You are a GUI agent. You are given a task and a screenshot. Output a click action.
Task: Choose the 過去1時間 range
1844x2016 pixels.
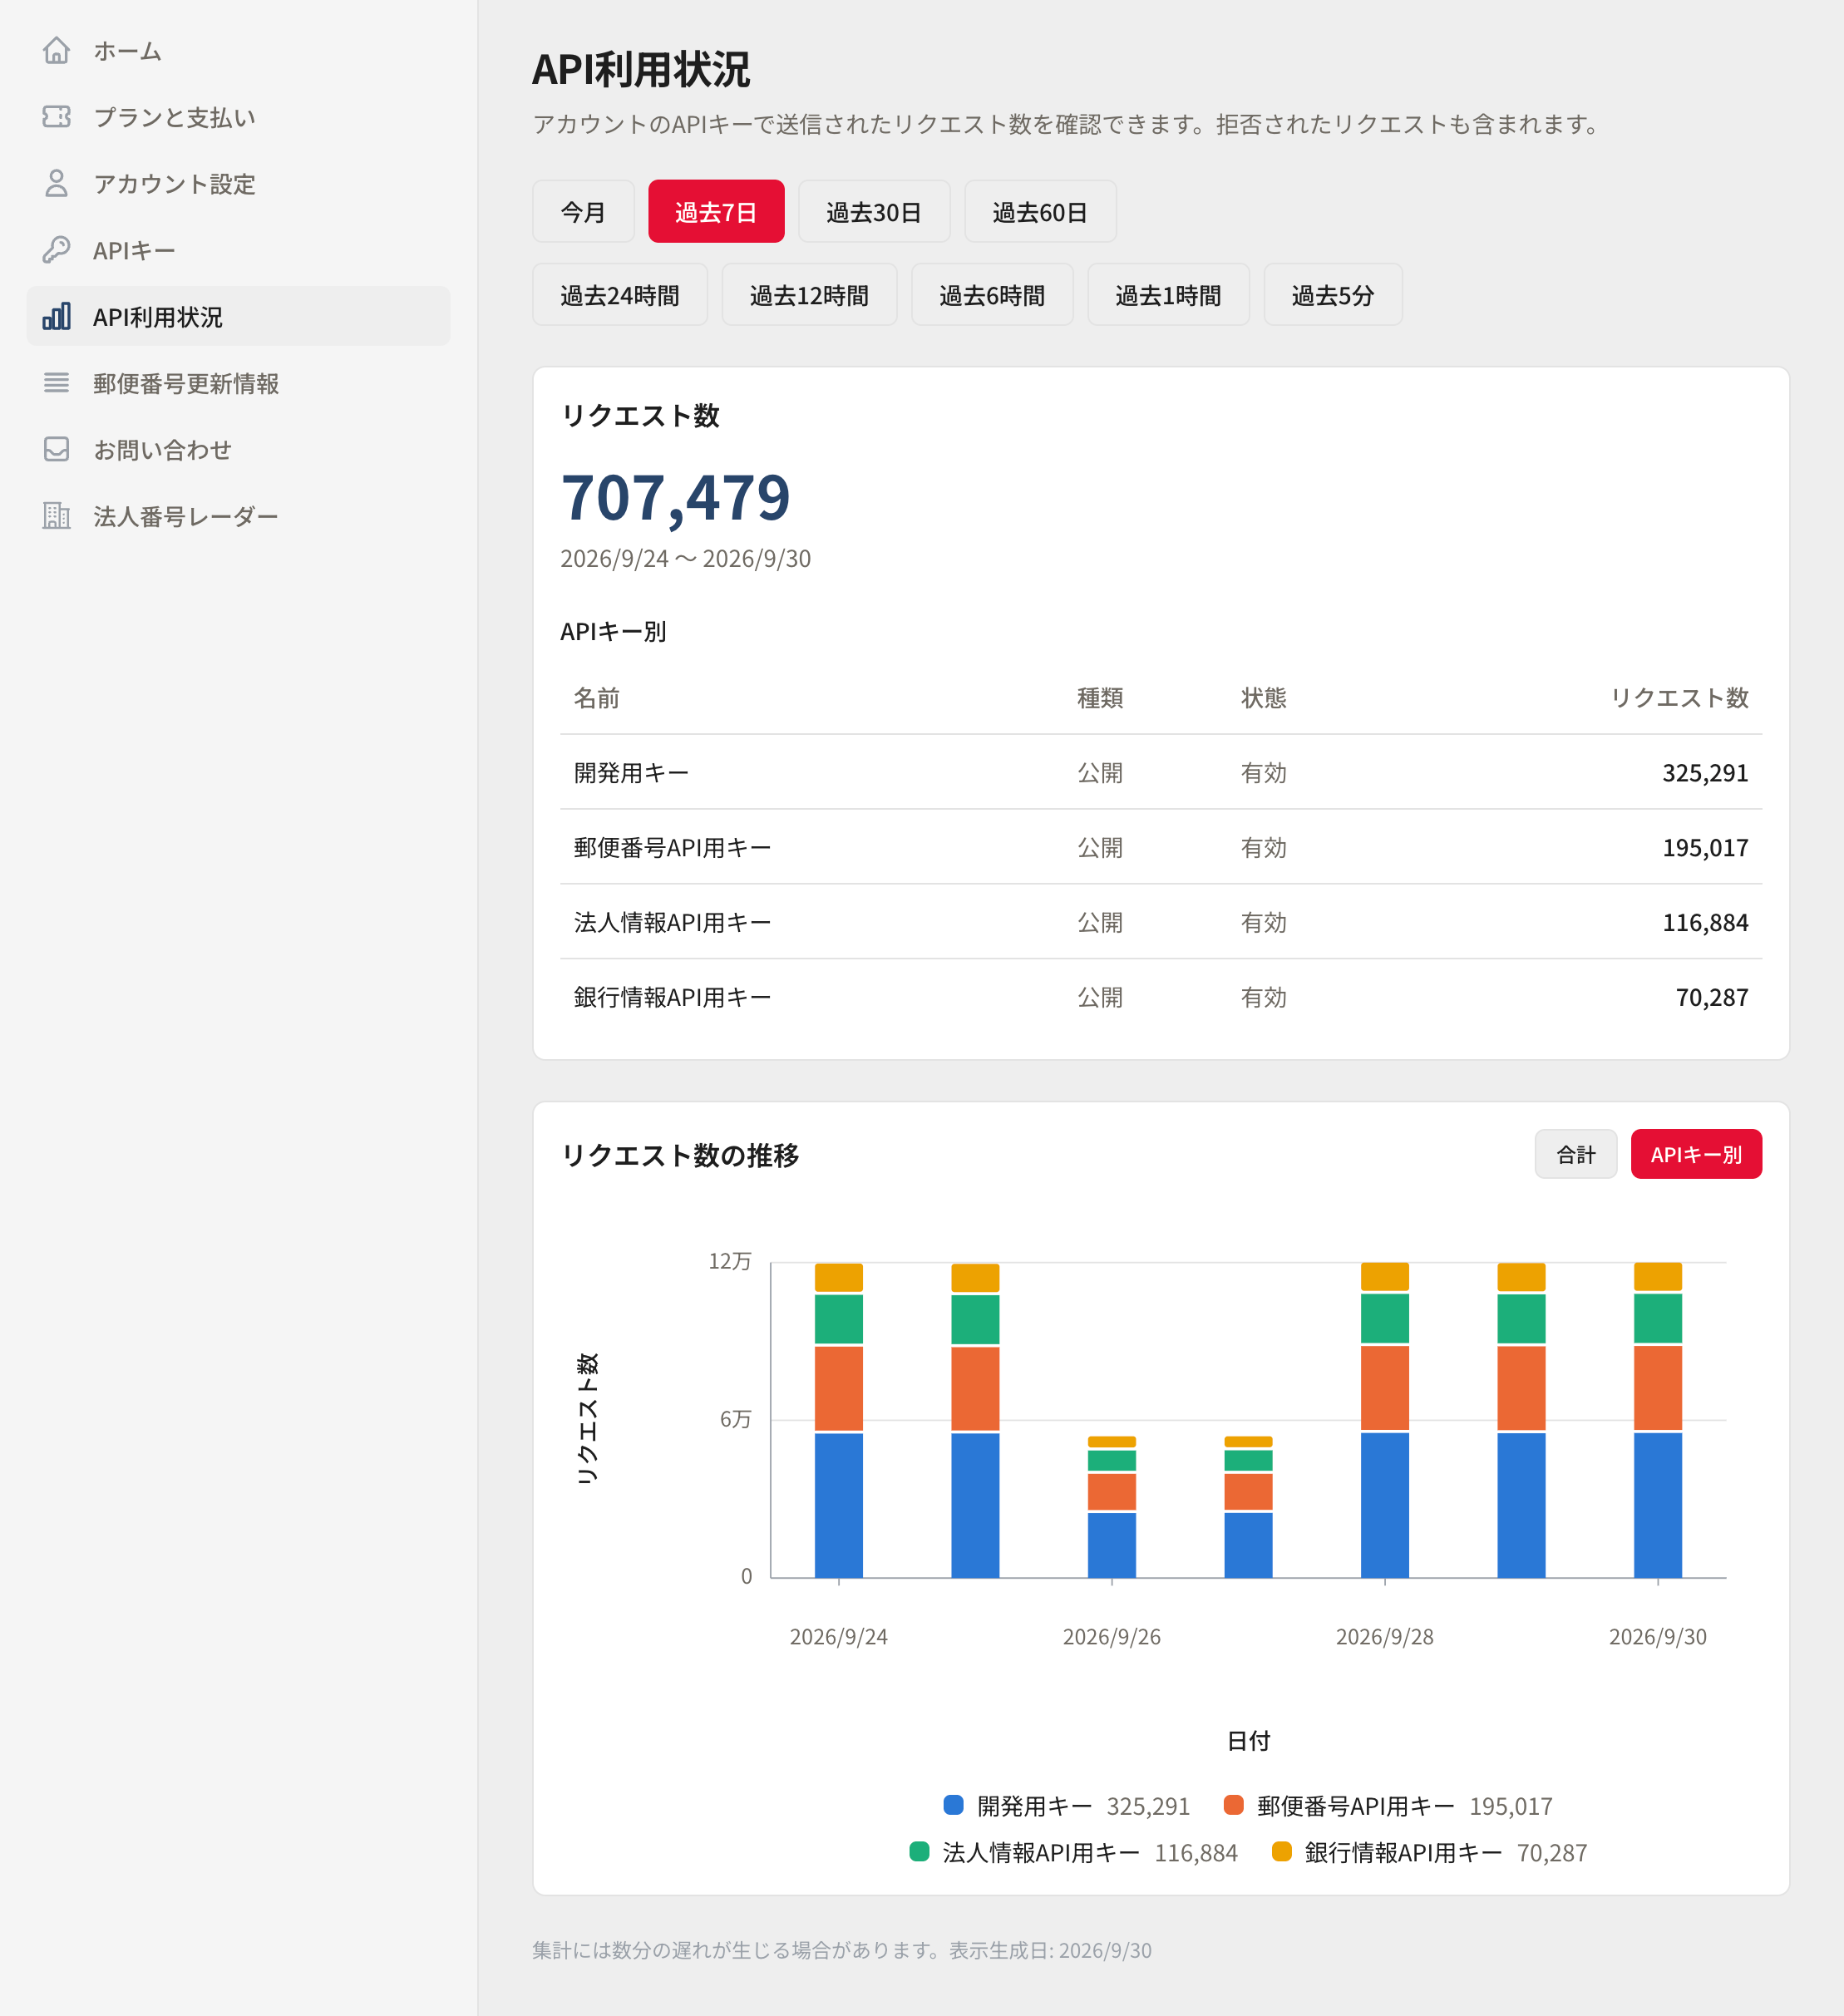pos(1168,295)
